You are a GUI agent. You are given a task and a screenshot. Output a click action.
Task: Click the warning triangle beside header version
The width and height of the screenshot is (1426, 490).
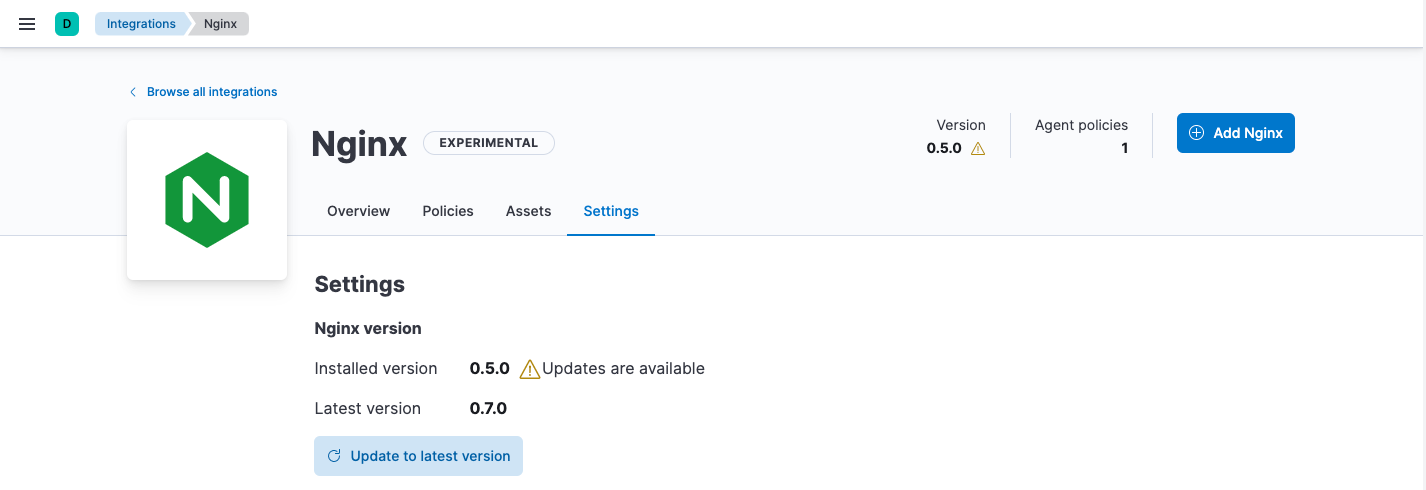pyautogui.click(x=978, y=149)
